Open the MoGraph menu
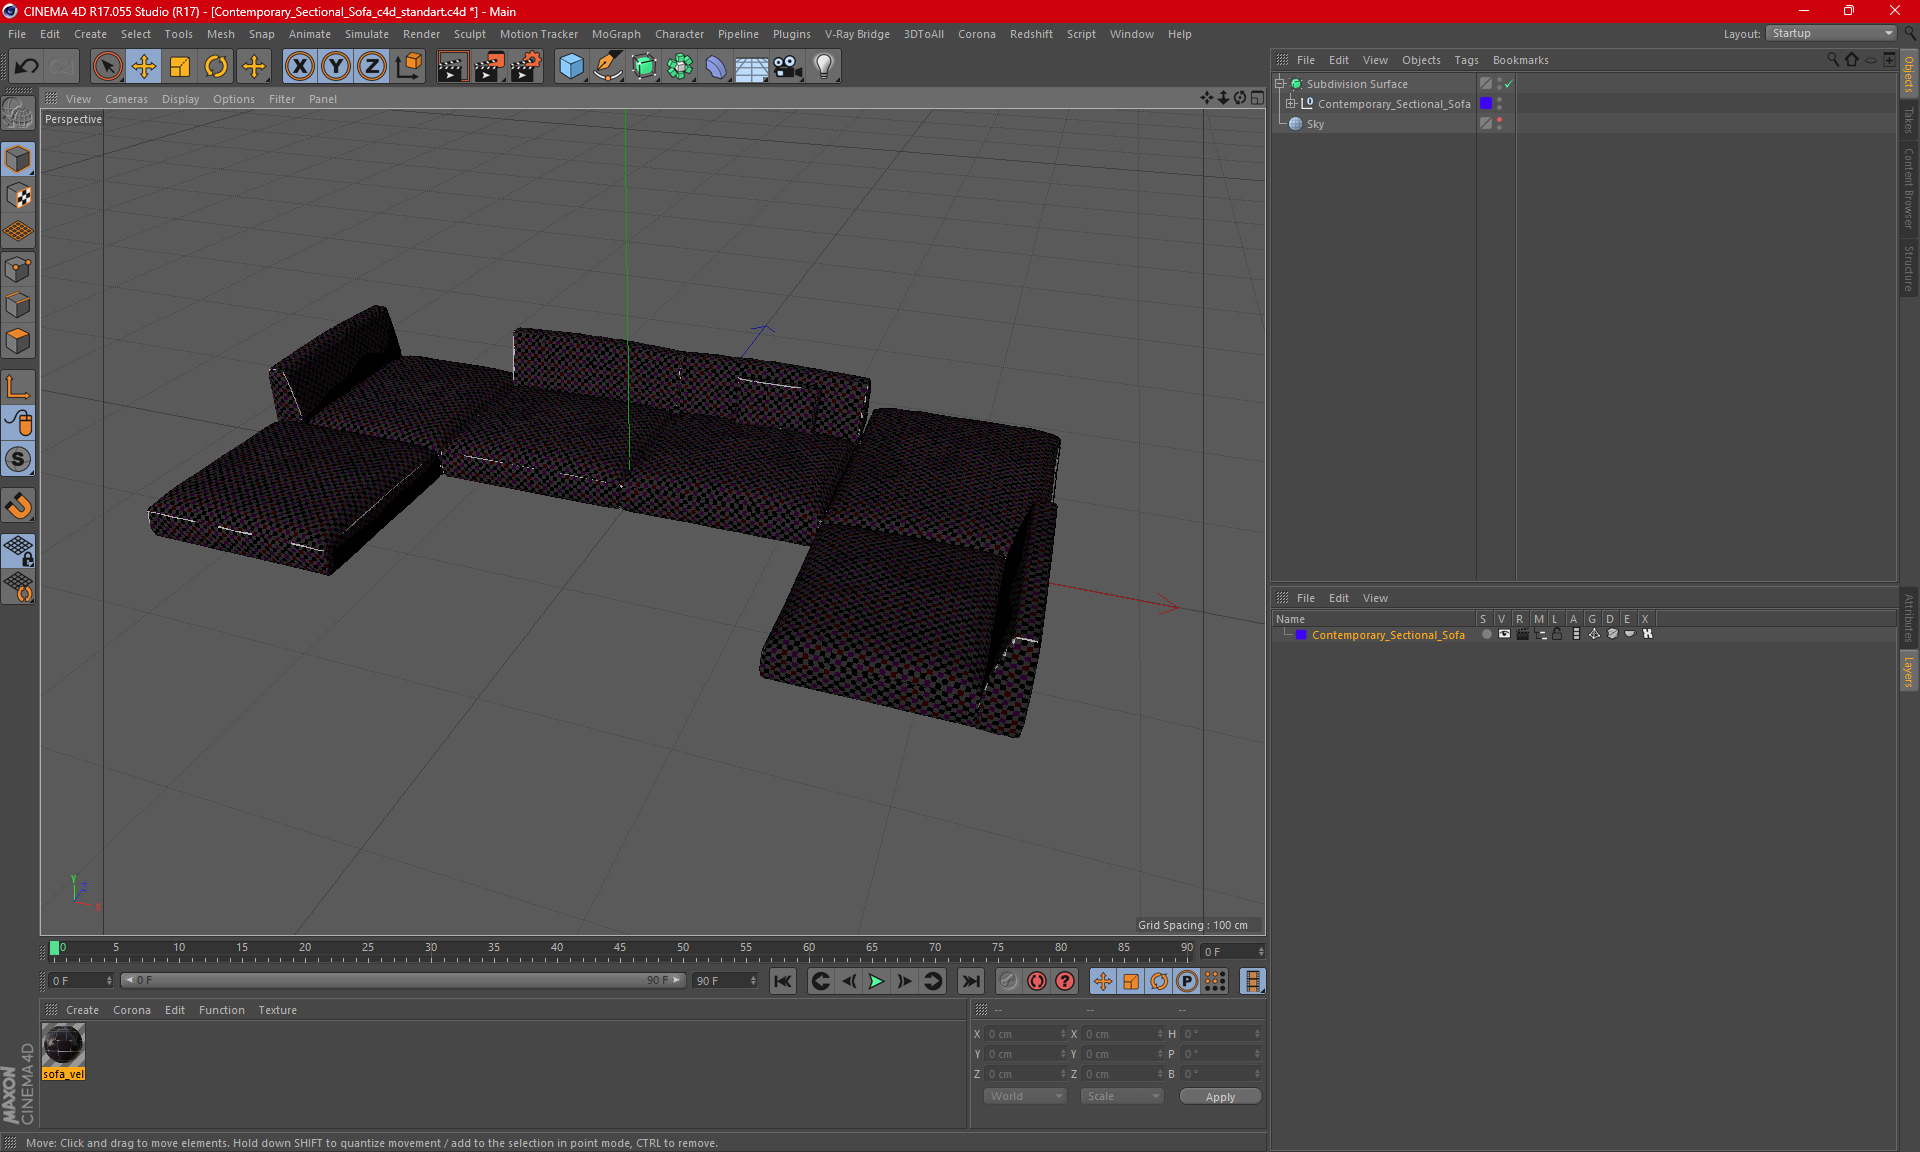 615,34
